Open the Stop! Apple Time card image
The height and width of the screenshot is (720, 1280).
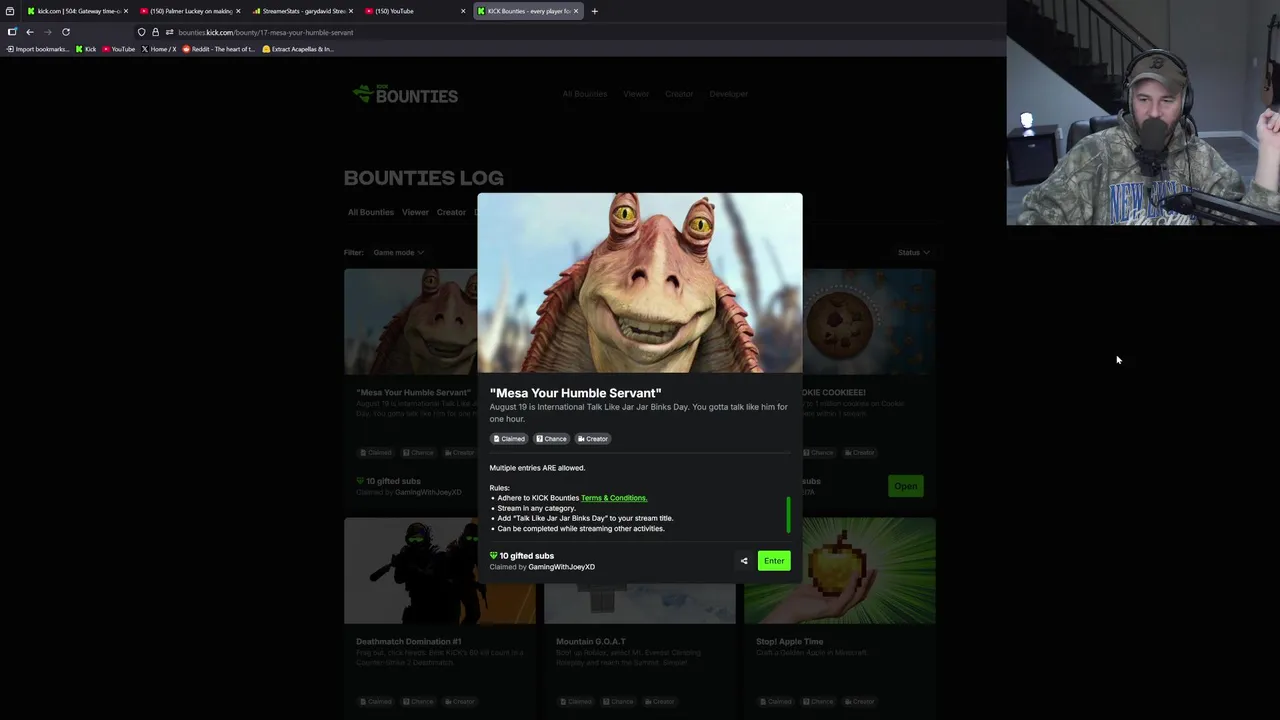coord(840,571)
